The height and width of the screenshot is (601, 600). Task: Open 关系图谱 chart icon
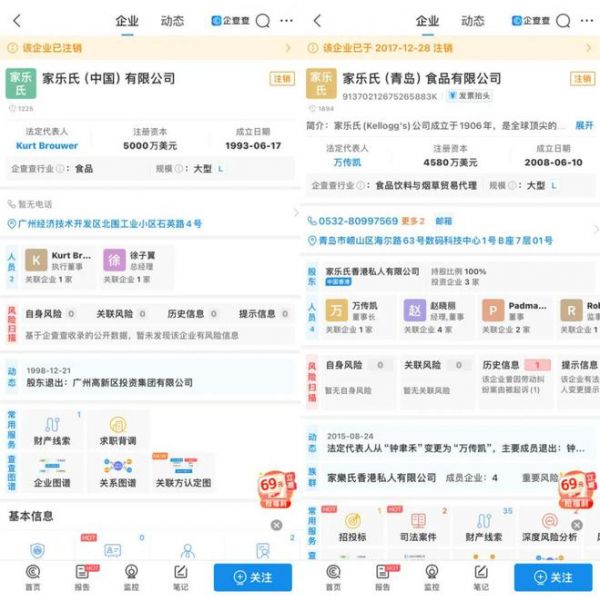118,473
